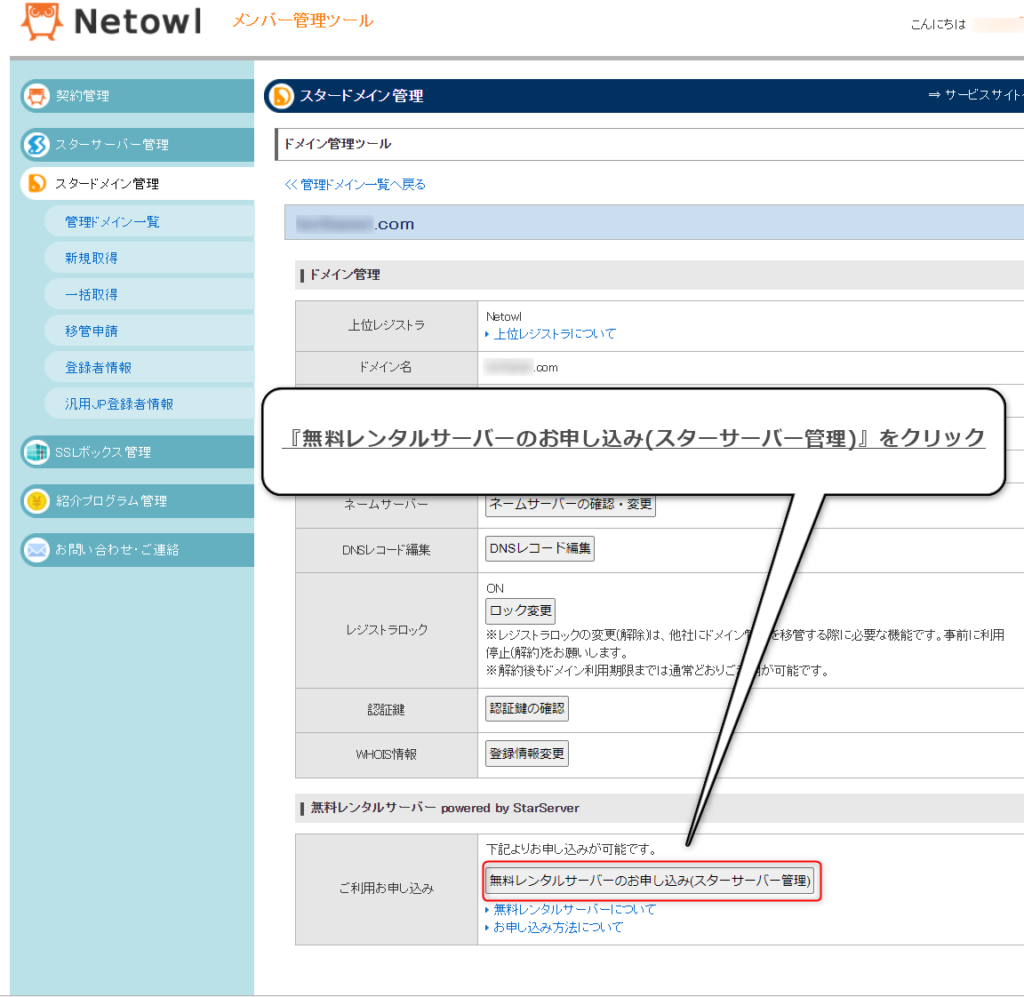Click the ドメイン管理ツール heading
Image resolution: width=1024 pixels, height=997 pixels.
tap(338, 144)
